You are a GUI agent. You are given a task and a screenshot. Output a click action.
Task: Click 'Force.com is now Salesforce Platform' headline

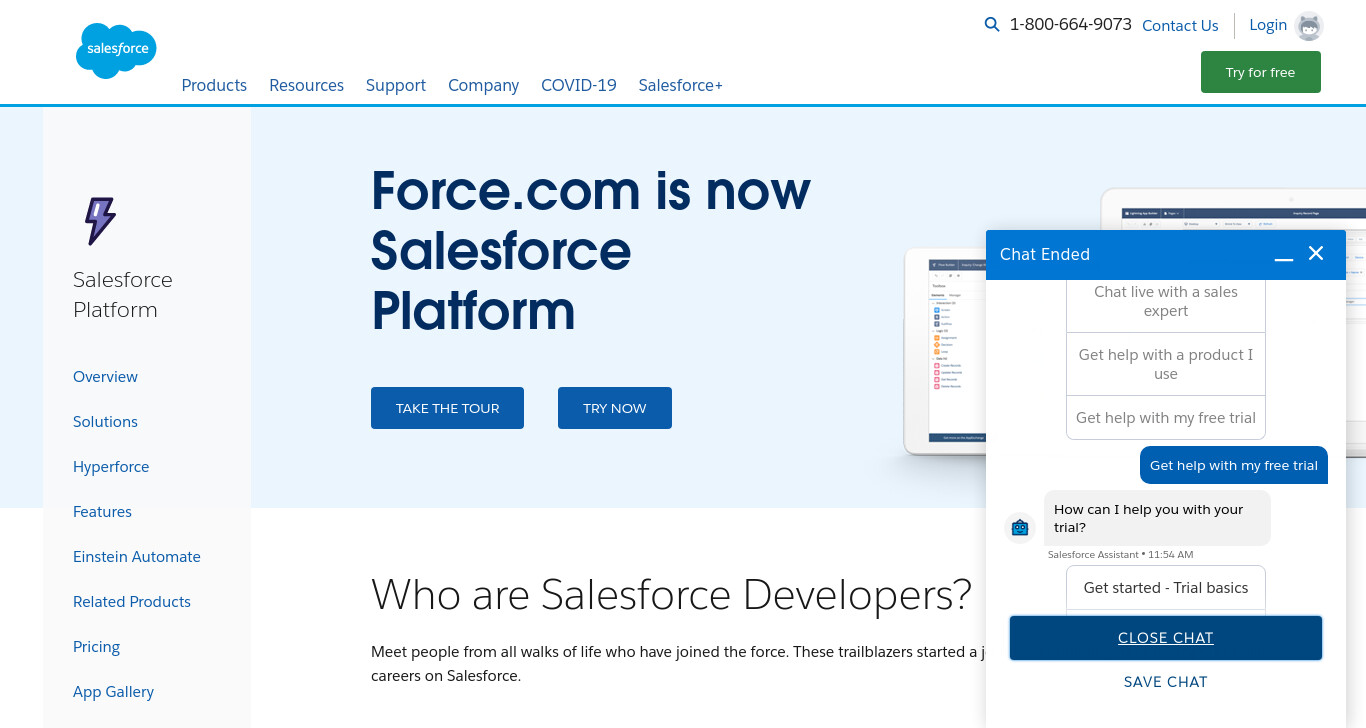(591, 250)
